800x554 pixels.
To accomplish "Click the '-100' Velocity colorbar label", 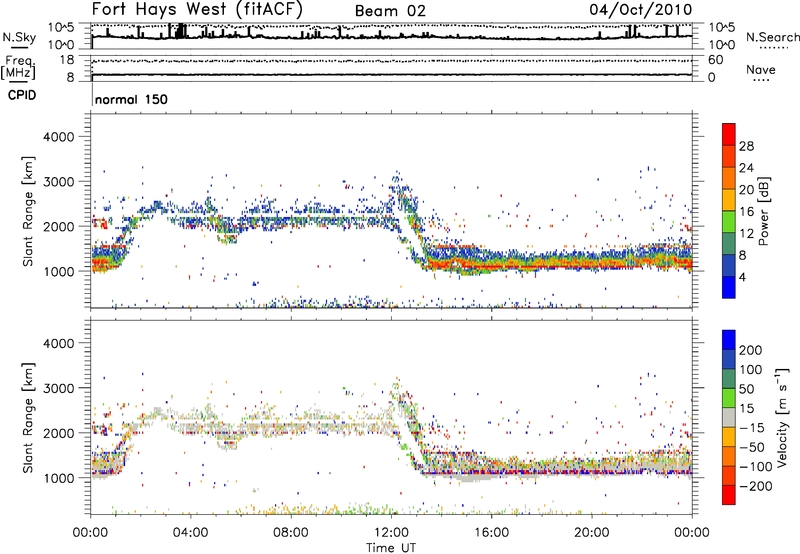I will point(756,467).
